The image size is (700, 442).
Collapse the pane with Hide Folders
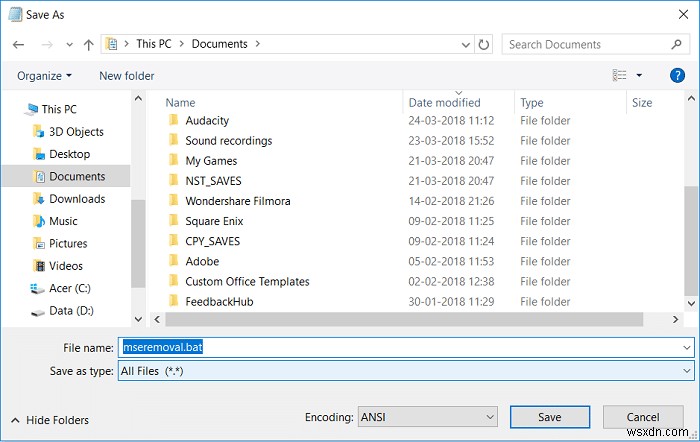tap(50, 420)
